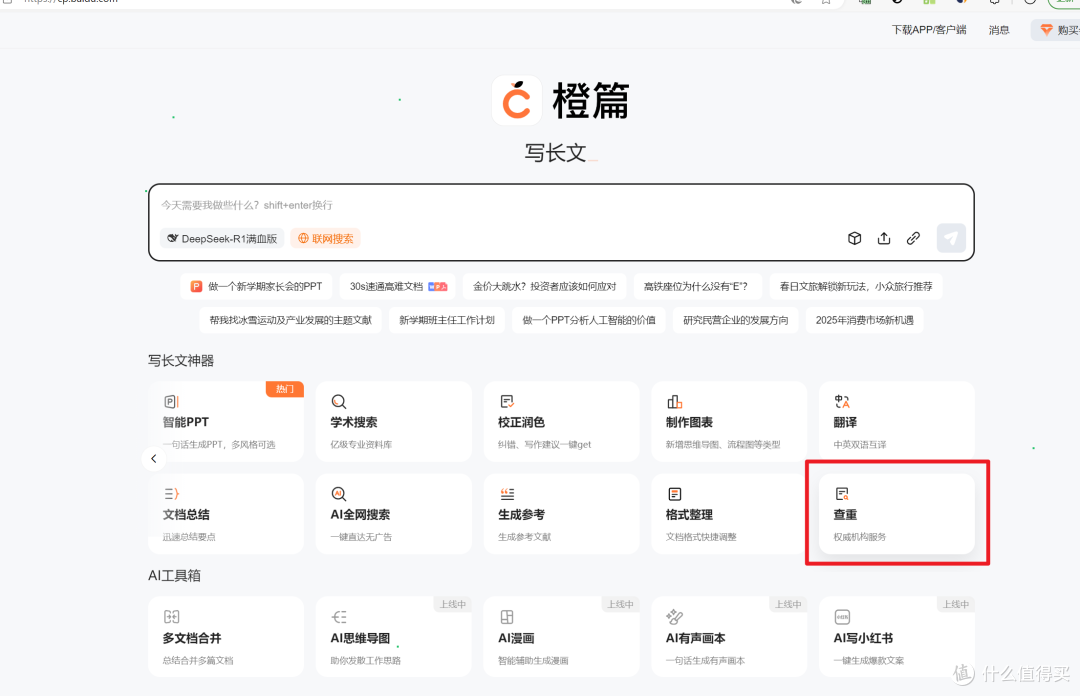Click the cube icon in the input box
Screen dimensions: 1080x696
pos(854,238)
